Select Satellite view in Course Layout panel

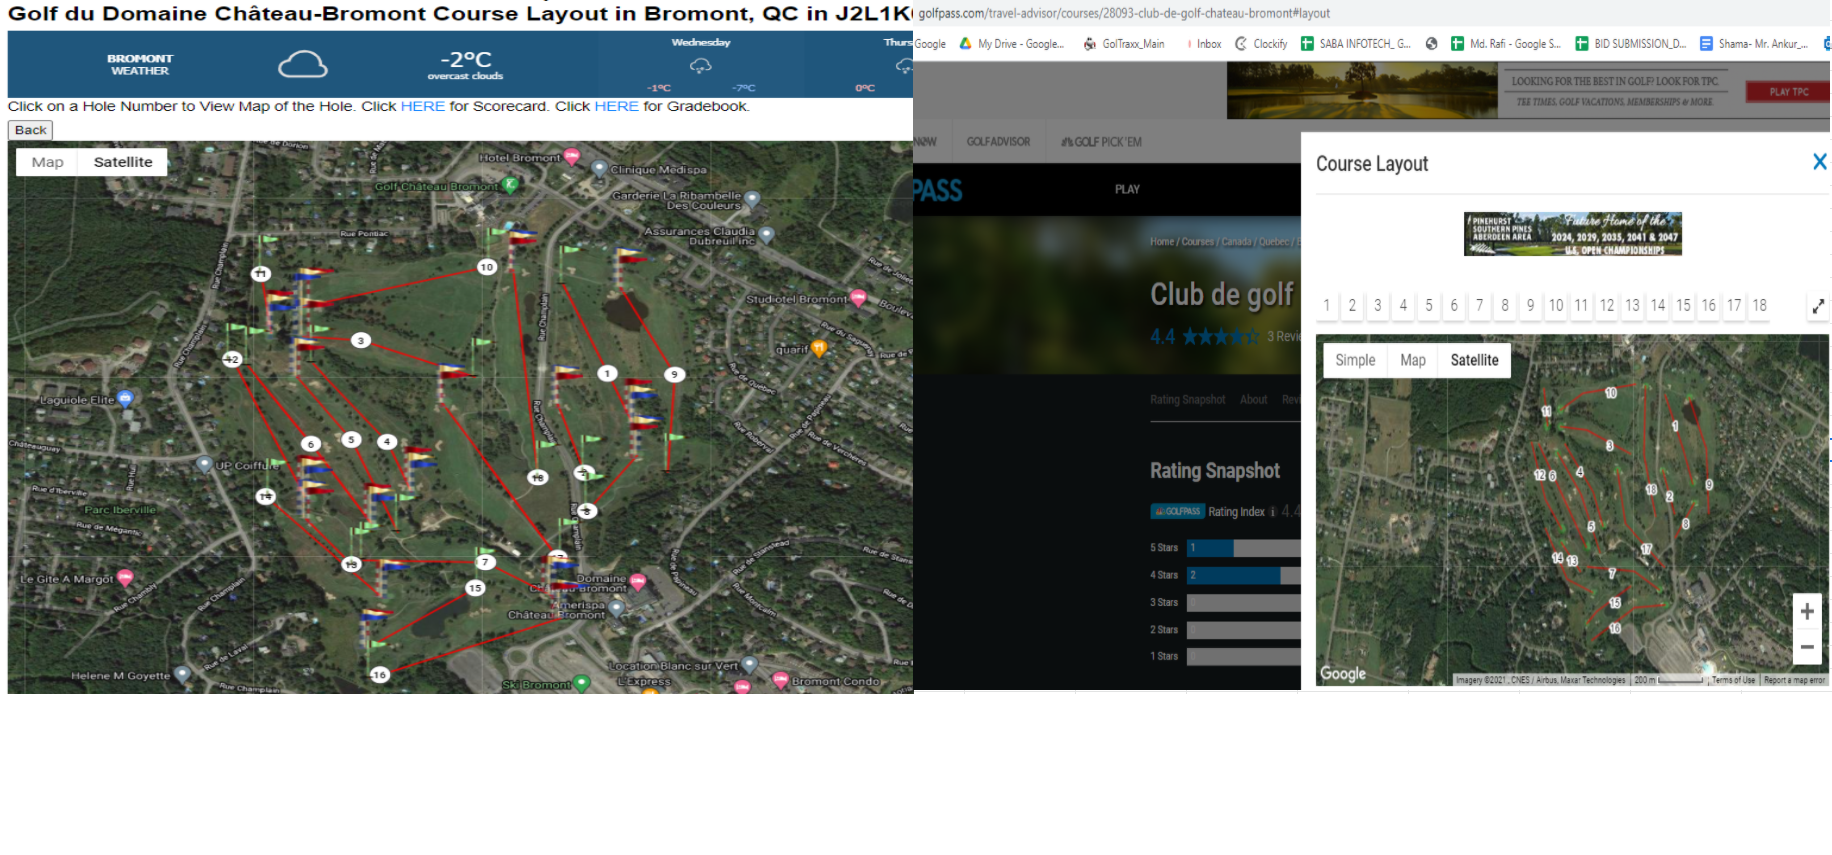click(1474, 360)
